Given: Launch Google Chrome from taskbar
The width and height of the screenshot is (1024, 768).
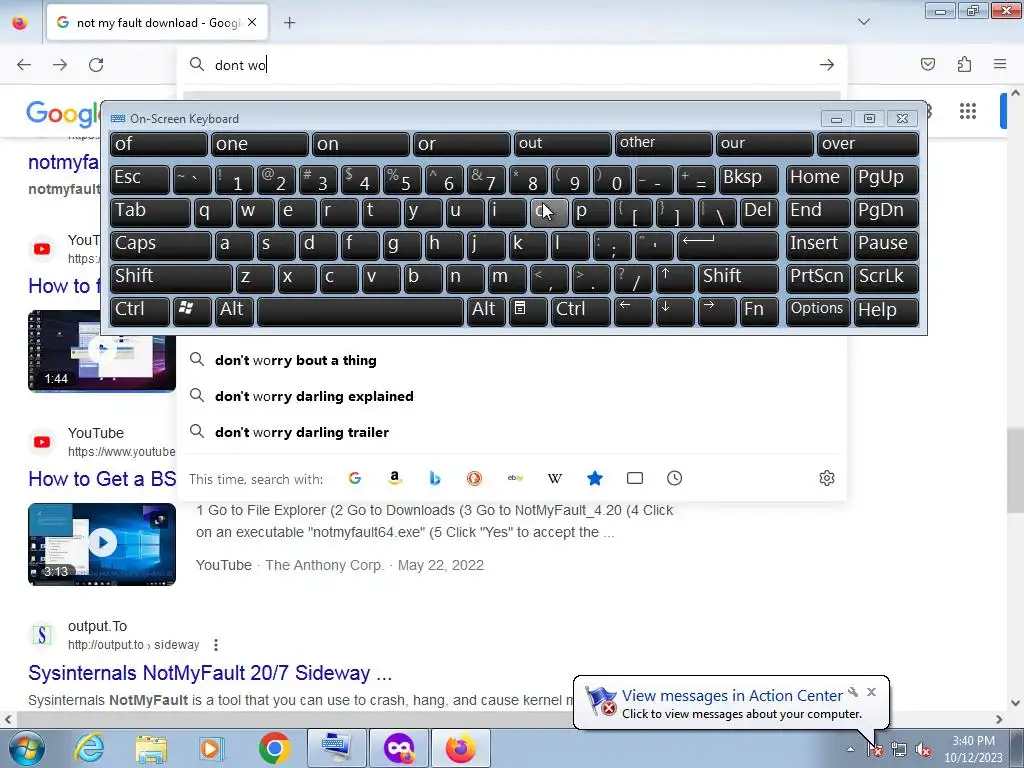Looking at the screenshot, I should [274, 748].
